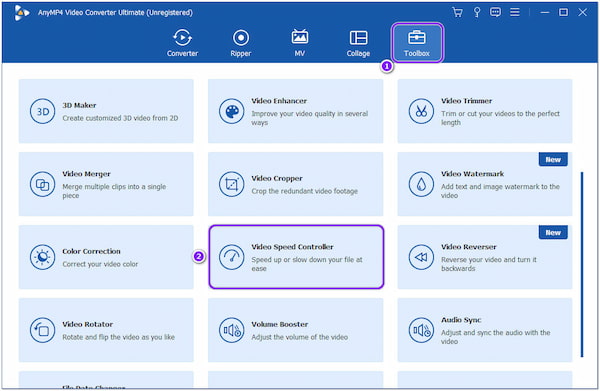This screenshot has width=600, height=391.
Task: Click the Video Trimmer scissors icon
Action: tap(421, 111)
